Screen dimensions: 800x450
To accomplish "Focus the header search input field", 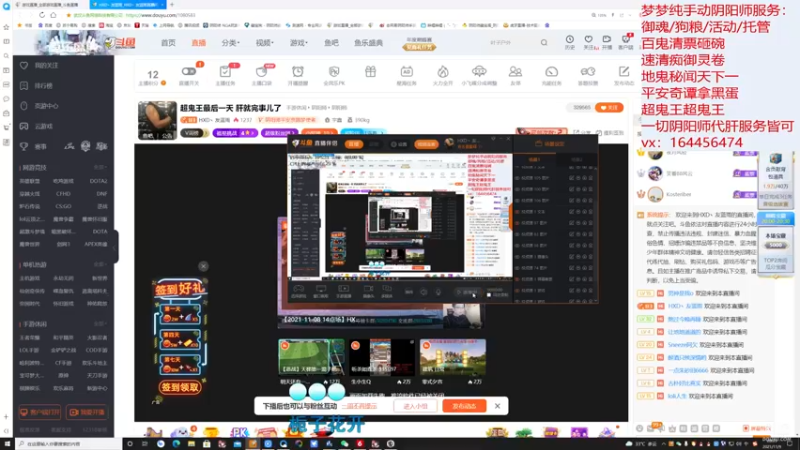I will [510, 43].
